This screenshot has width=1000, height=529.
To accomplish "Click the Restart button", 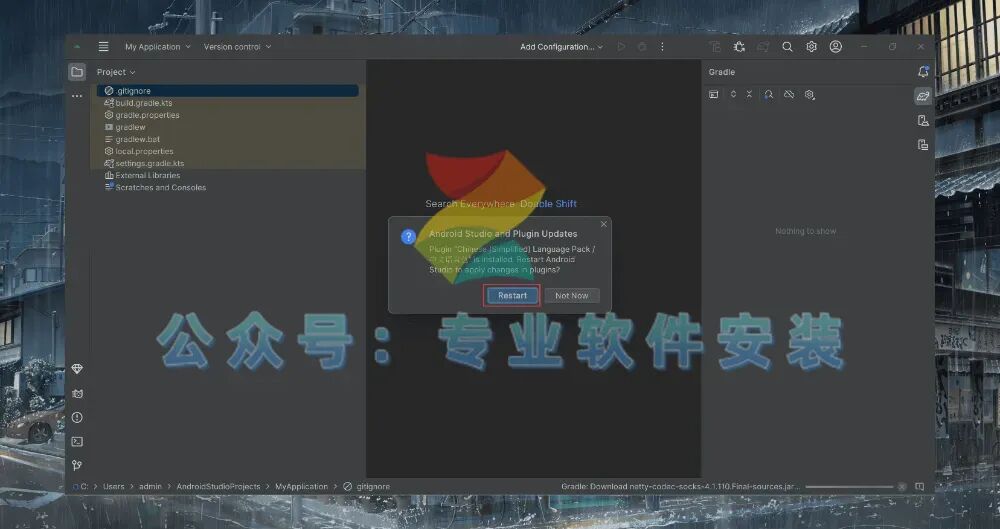I will 512,295.
